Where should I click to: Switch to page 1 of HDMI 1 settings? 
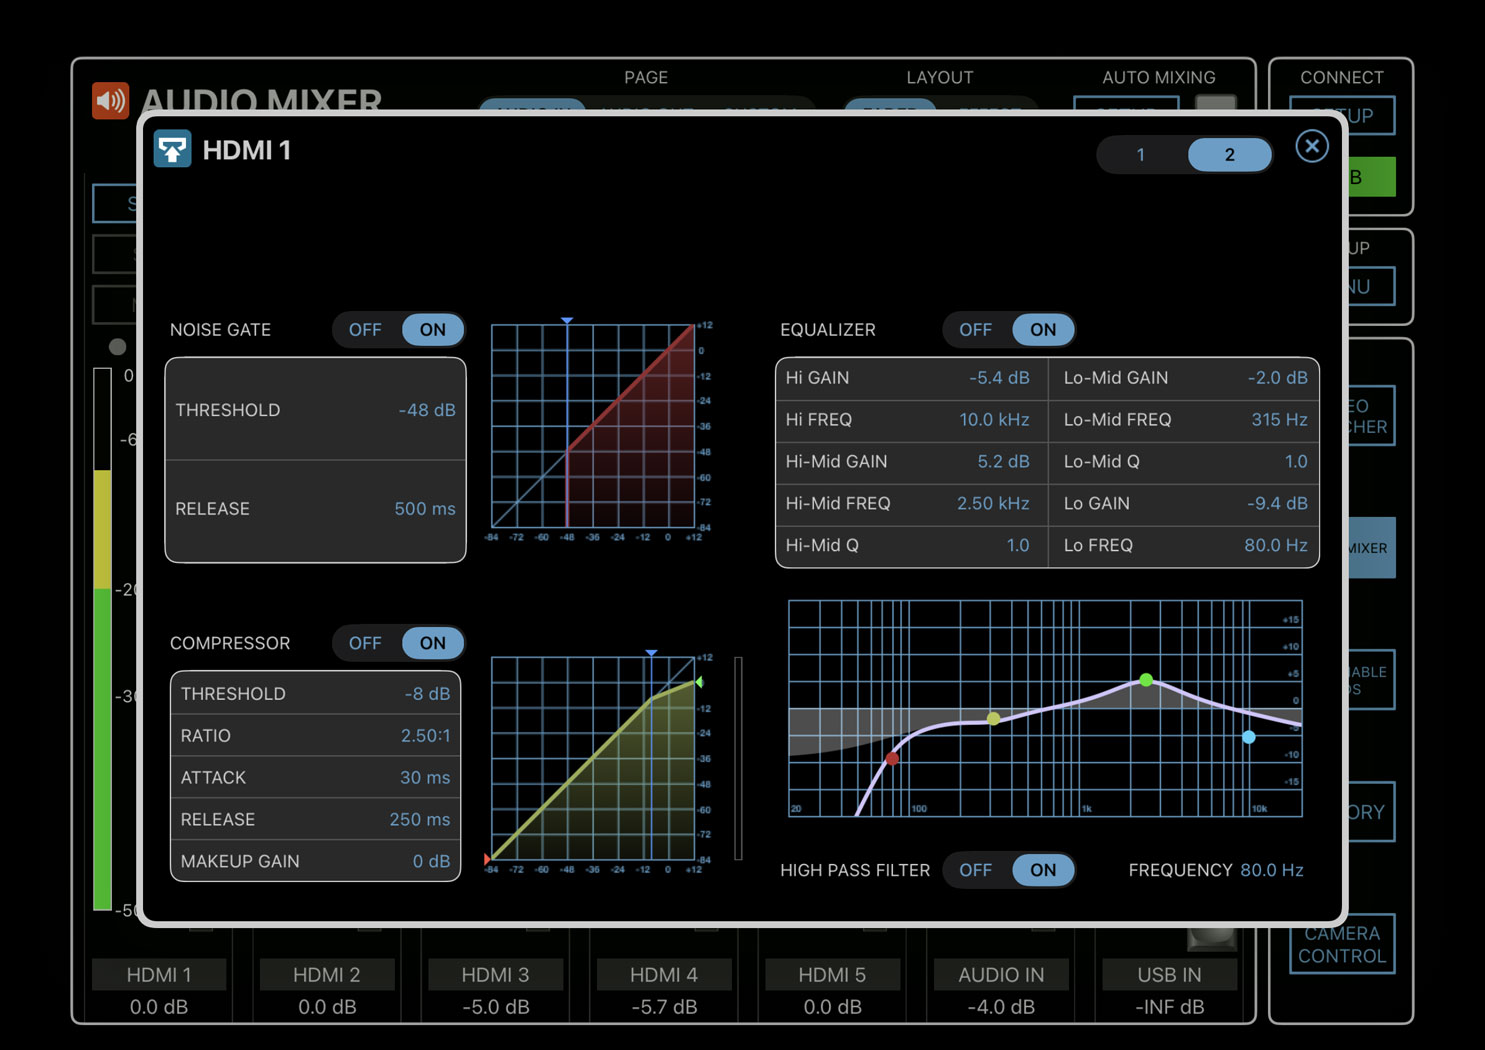tap(1140, 155)
